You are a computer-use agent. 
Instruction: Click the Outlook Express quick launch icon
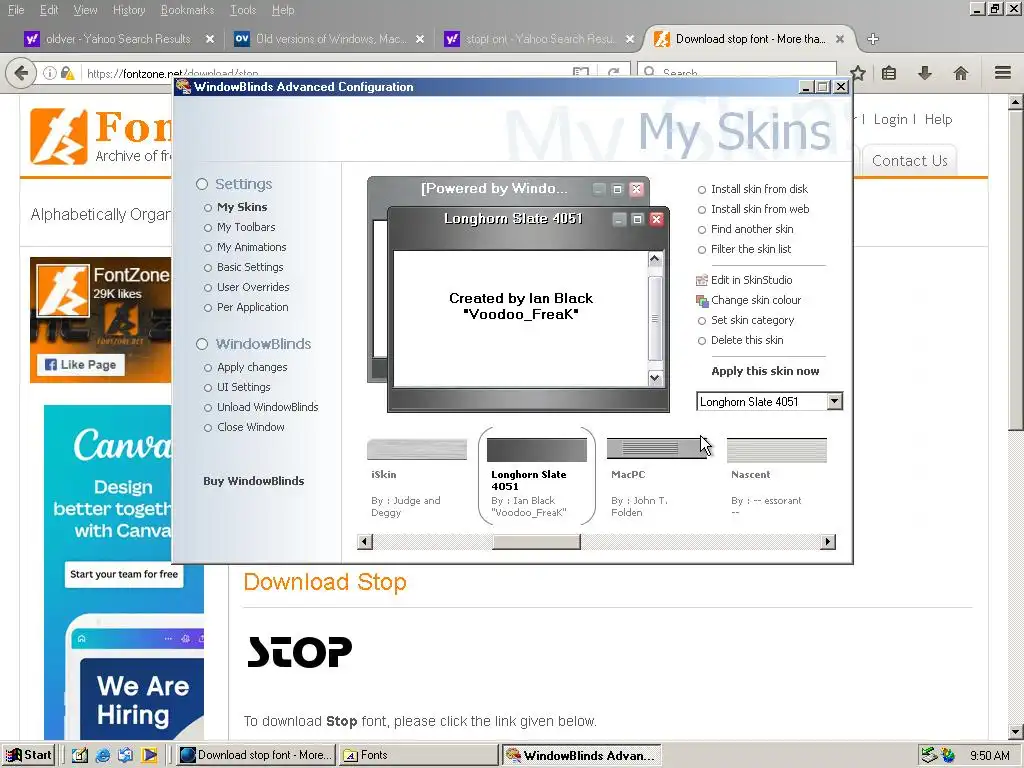126,755
